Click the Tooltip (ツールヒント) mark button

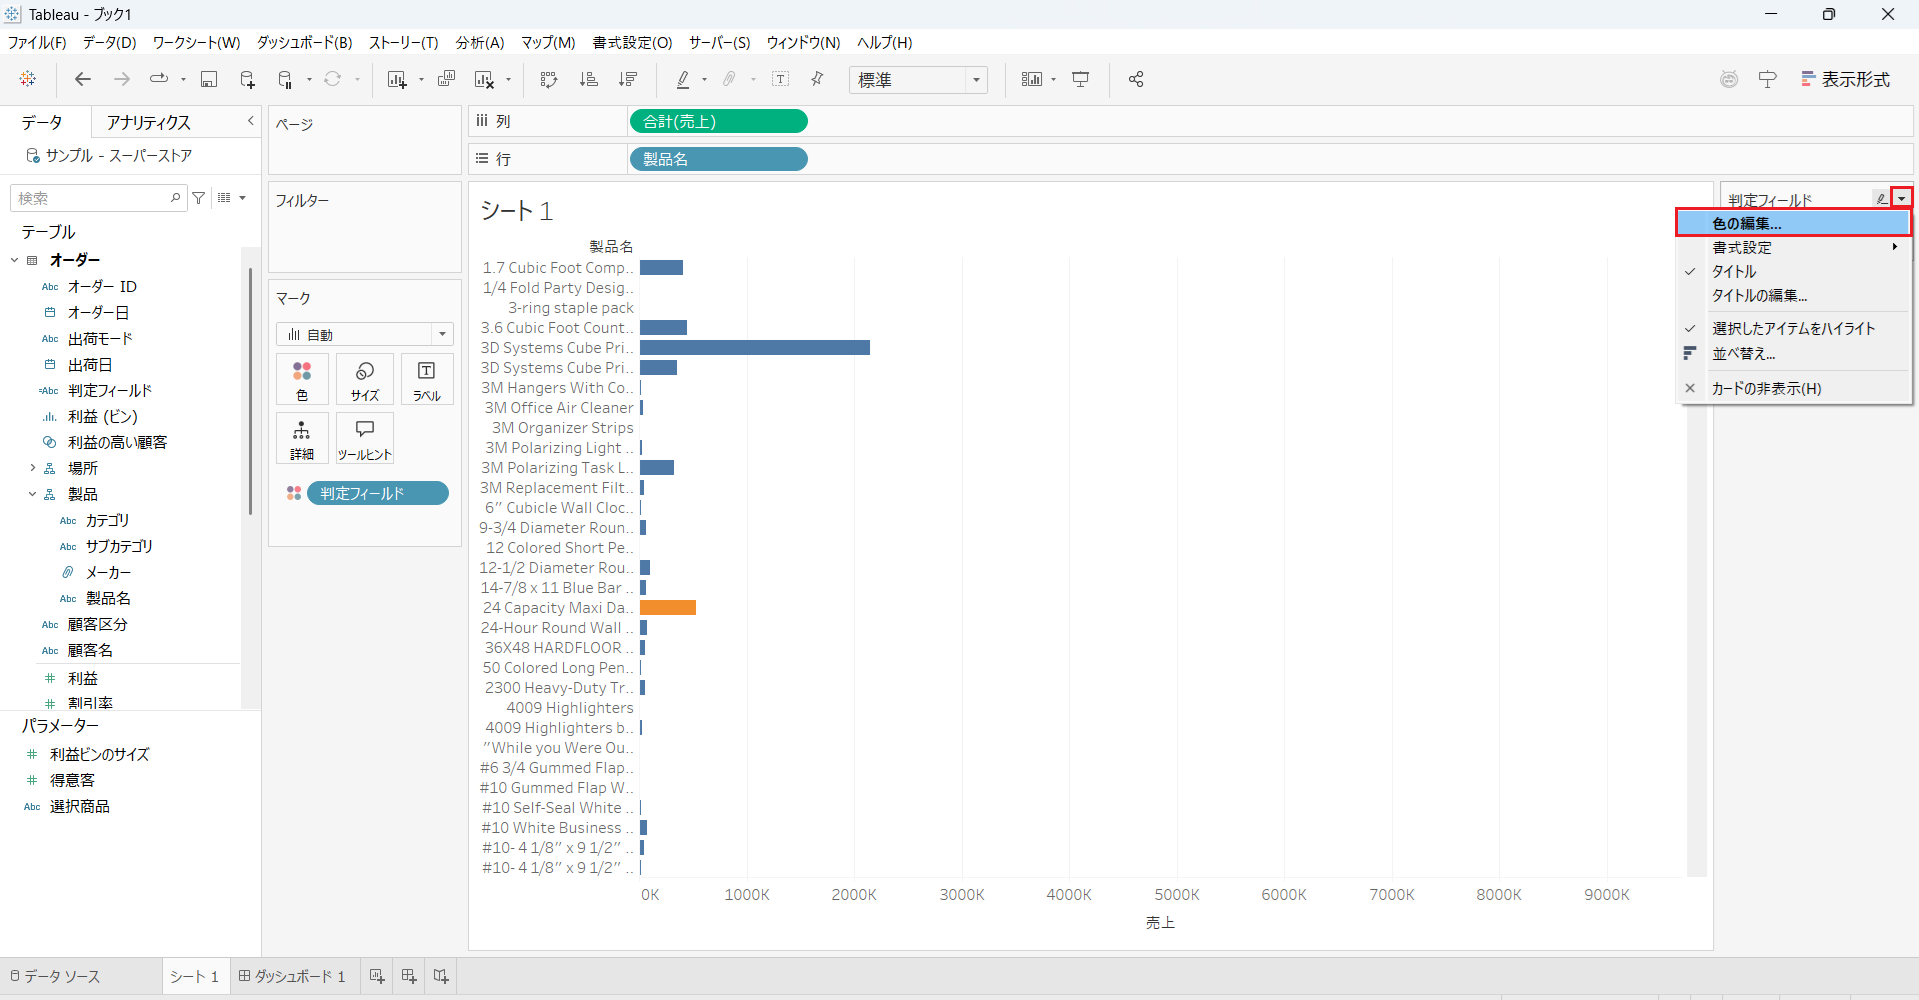tap(365, 439)
